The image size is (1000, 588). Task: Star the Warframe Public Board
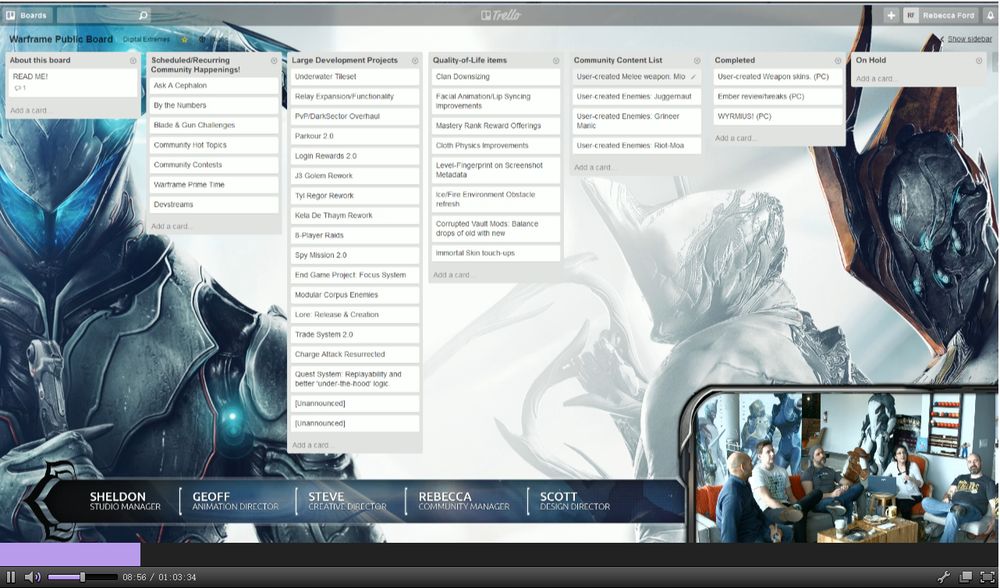point(185,40)
